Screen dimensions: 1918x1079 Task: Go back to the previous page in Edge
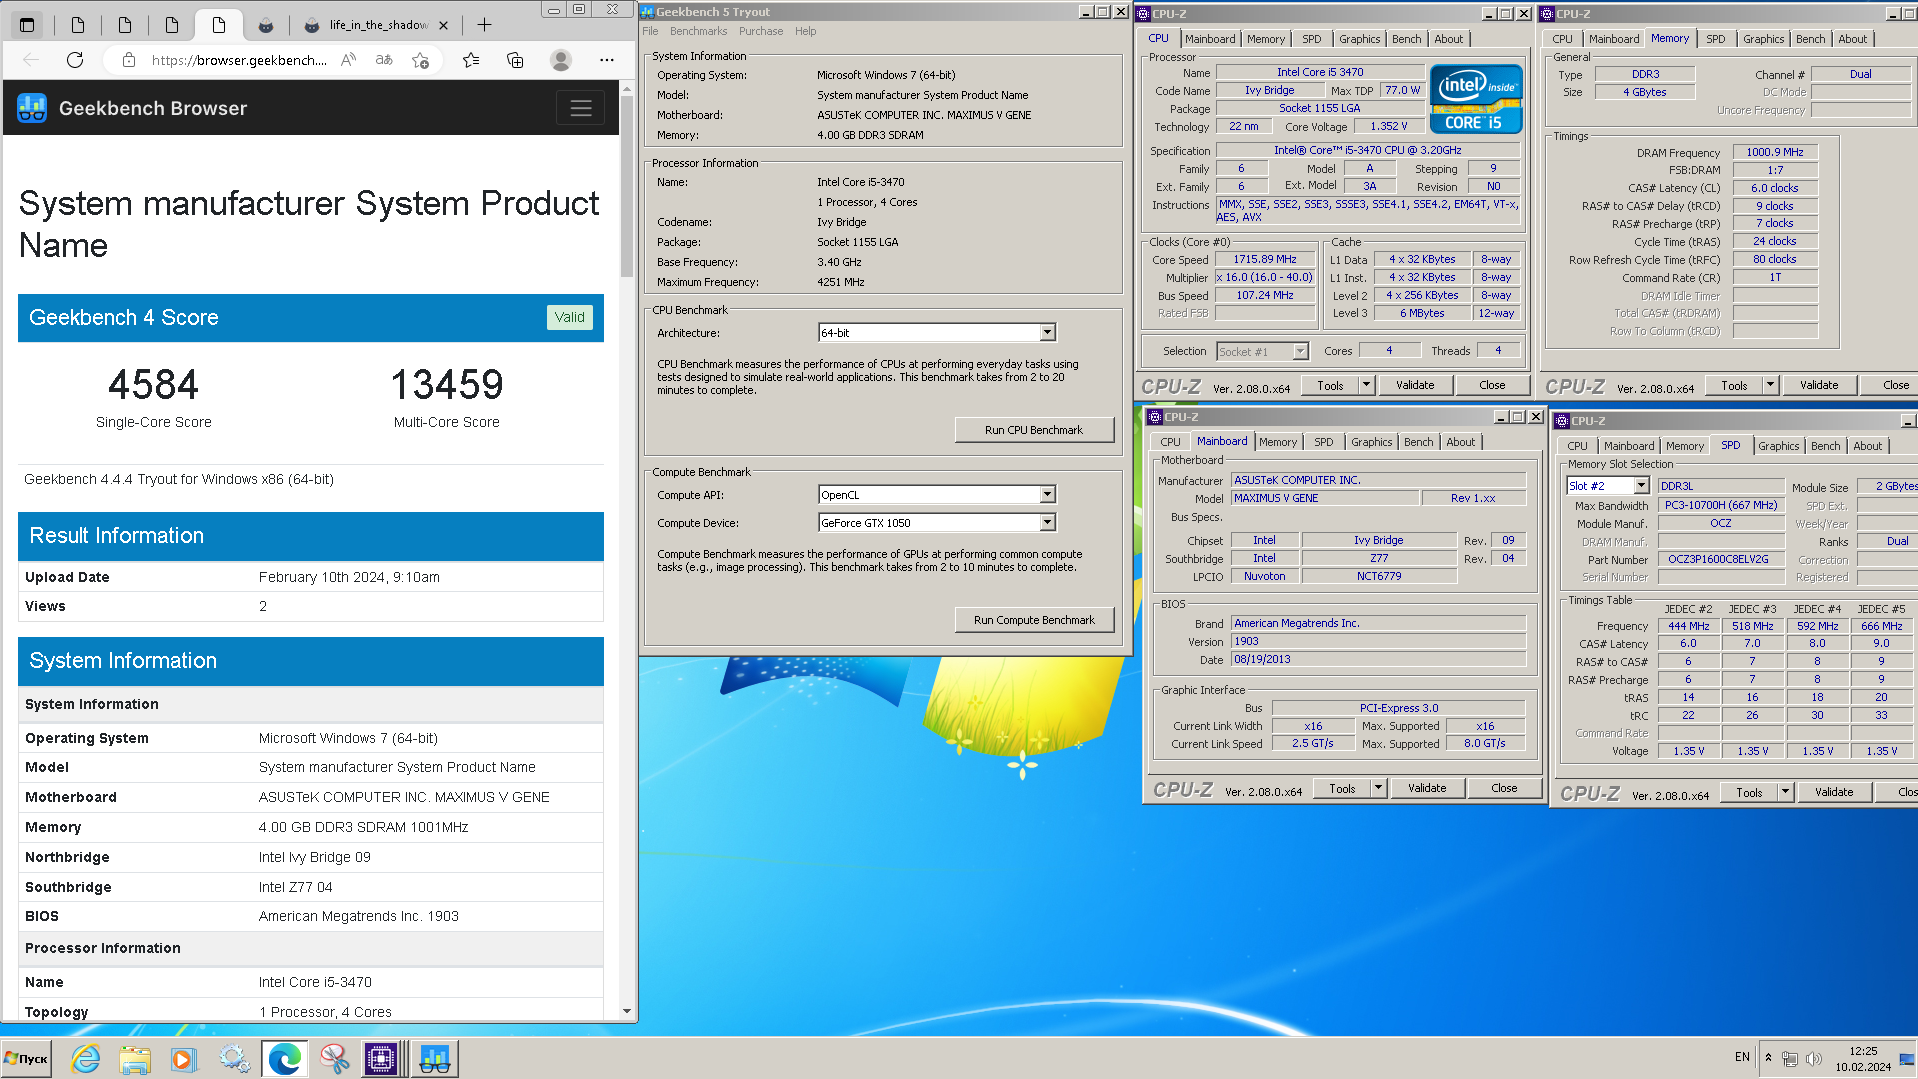tap(31, 60)
